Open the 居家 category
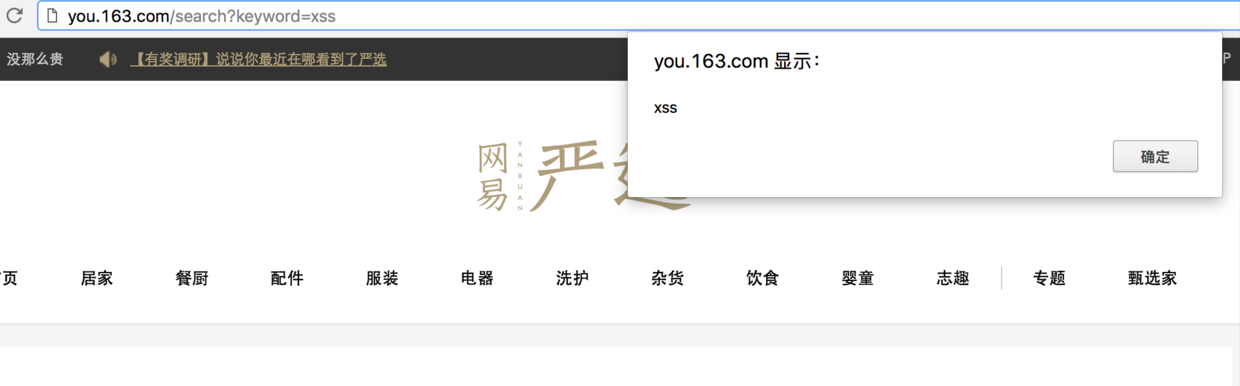Image resolution: width=1240 pixels, height=386 pixels. coord(97,278)
